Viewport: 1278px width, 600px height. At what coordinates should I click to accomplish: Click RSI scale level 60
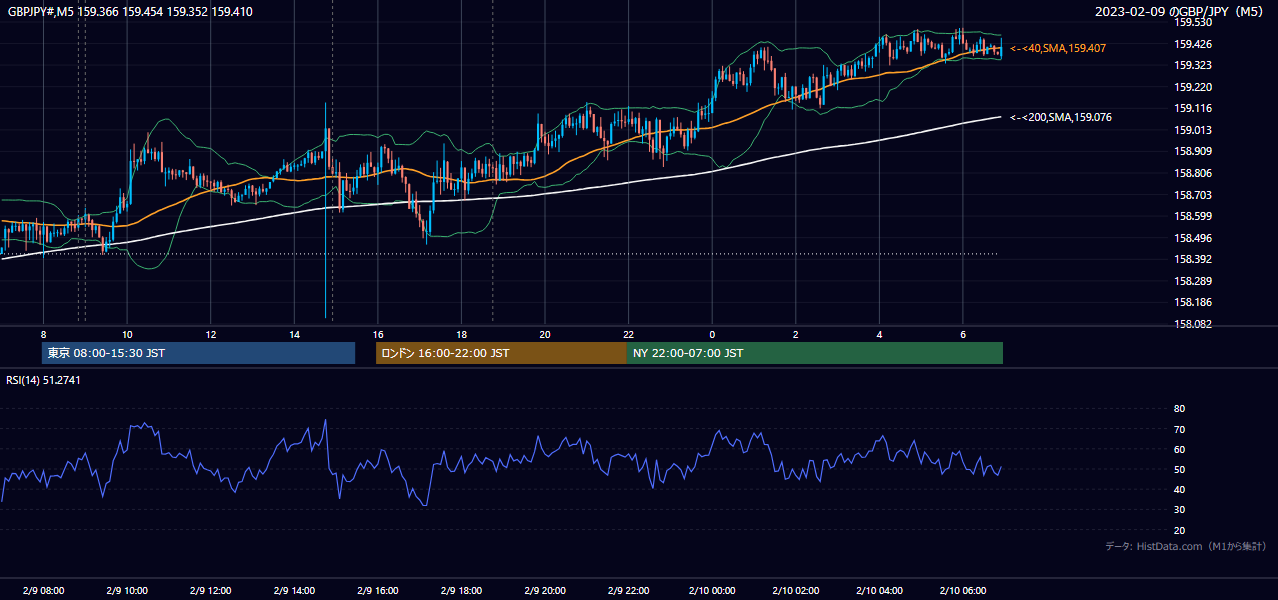click(x=1180, y=450)
